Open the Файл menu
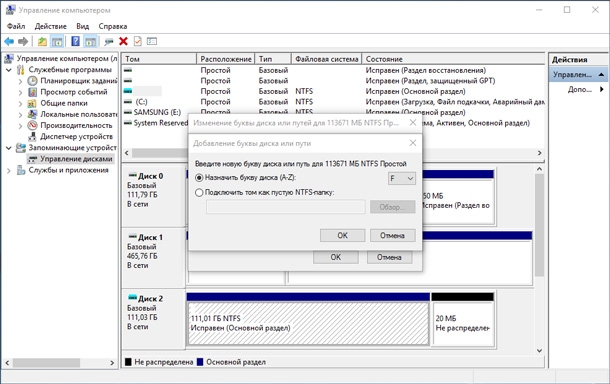 (16, 26)
